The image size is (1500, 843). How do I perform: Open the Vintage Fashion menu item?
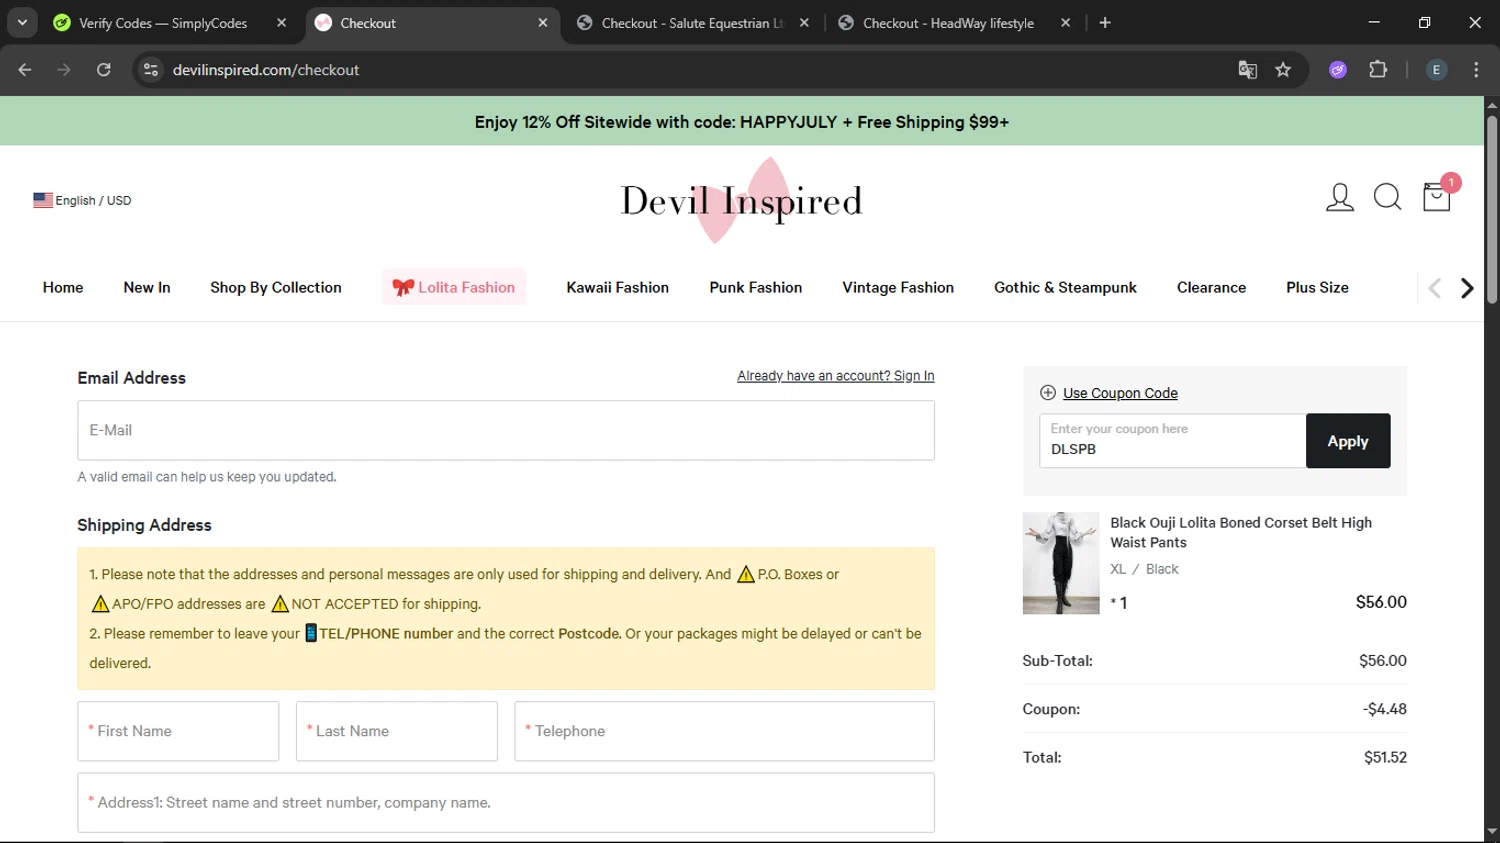pyautogui.click(x=898, y=288)
